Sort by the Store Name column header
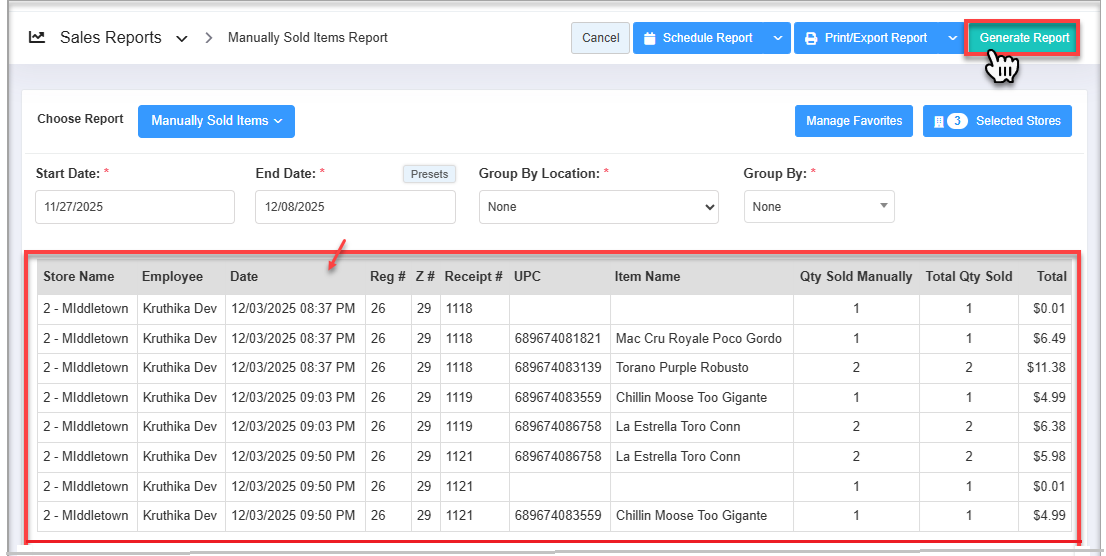Viewport: 1106px width, 556px height. 79,277
